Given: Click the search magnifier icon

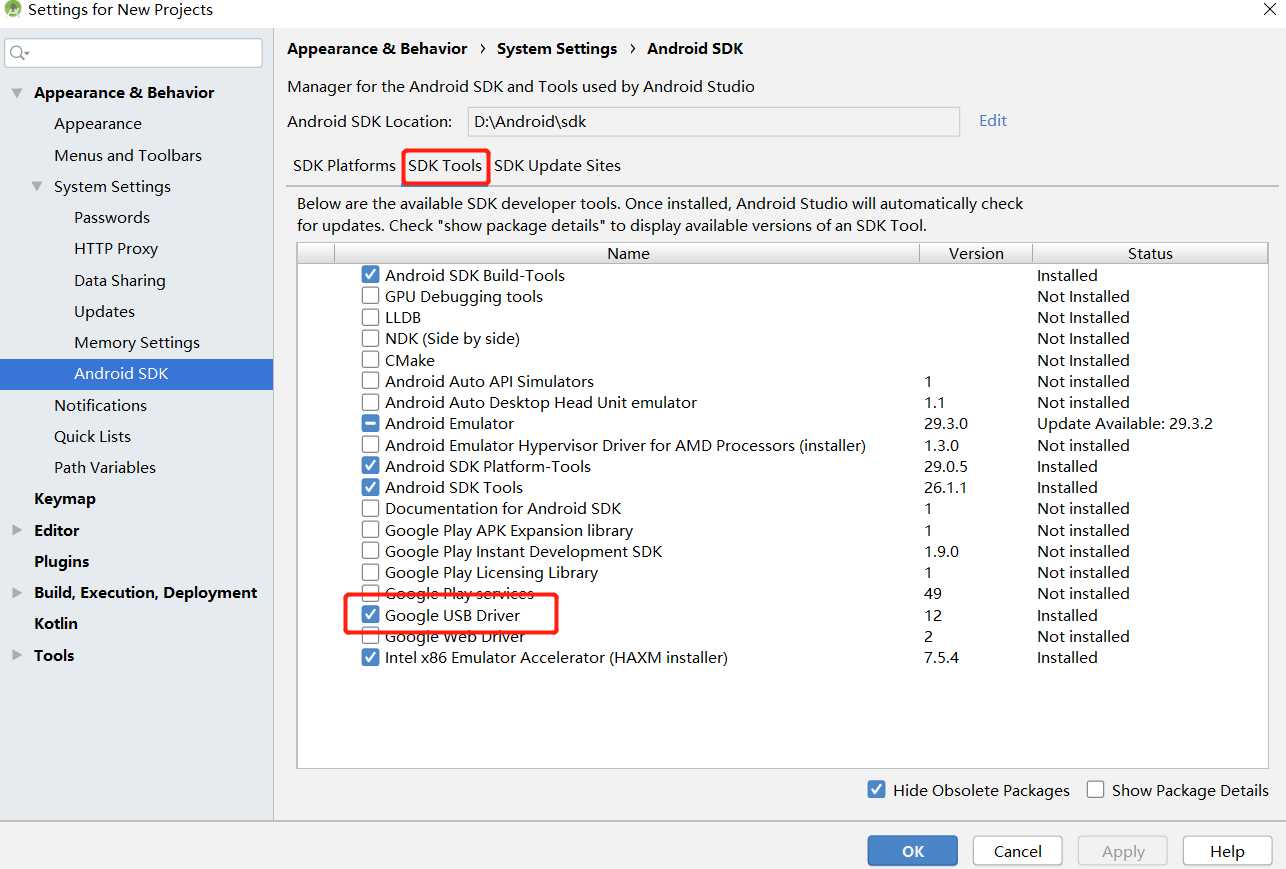Looking at the screenshot, I should [19, 53].
